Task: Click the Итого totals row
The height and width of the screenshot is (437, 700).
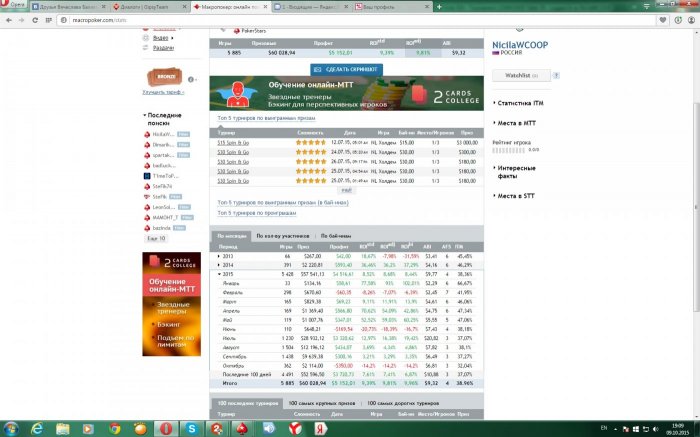Action: coord(346,383)
